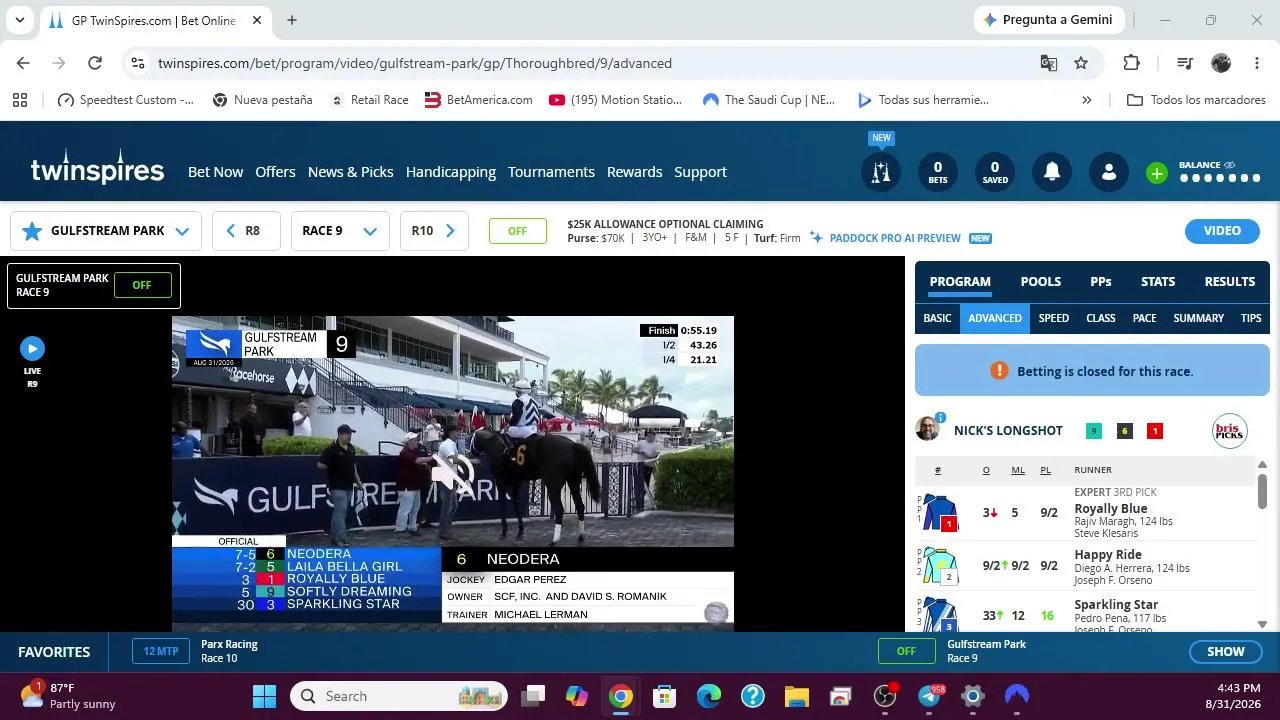Open the notifications bell
Image resolution: width=1280 pixels, height=720 pixels.
(1052, 172)
